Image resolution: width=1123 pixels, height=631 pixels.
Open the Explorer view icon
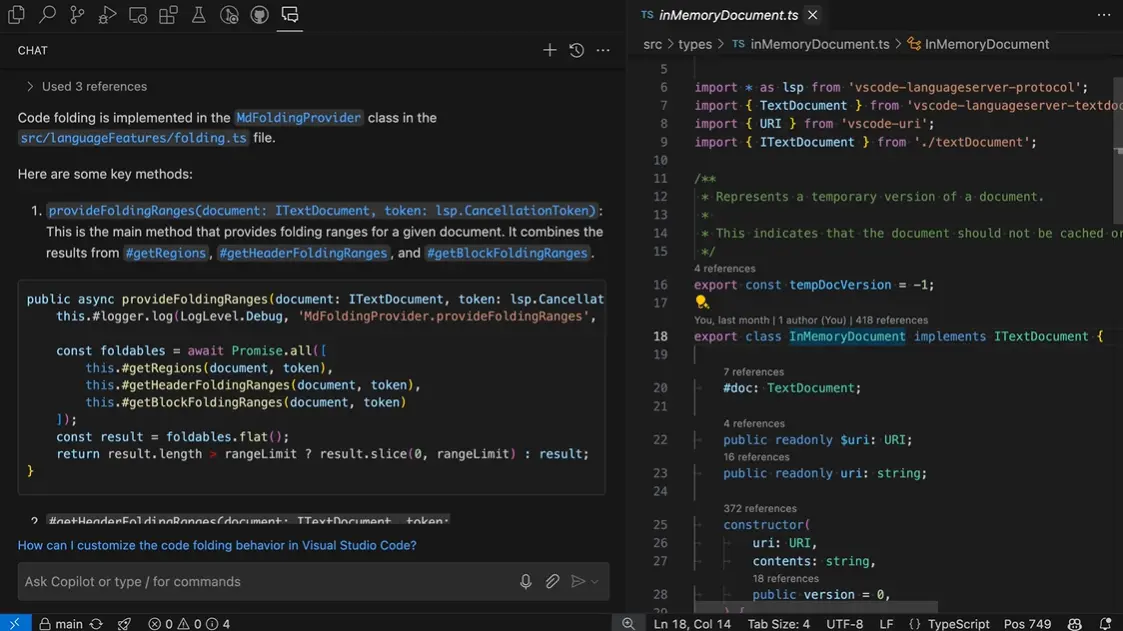(16, 14)
